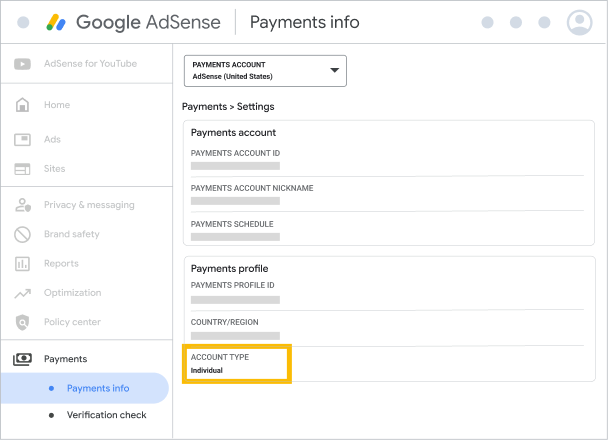Screen dimensions: 608x440
Task: Open the Policy center section
Action: coord(72,322)
